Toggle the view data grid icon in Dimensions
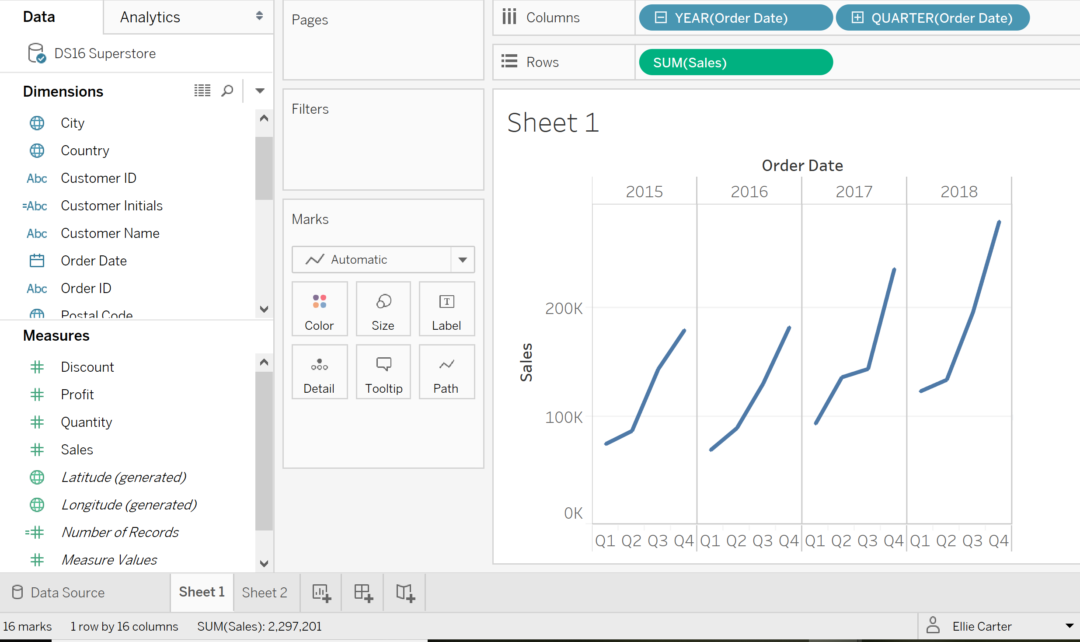Viewport: 1080px width, 642px height. [x=202, y=90]
